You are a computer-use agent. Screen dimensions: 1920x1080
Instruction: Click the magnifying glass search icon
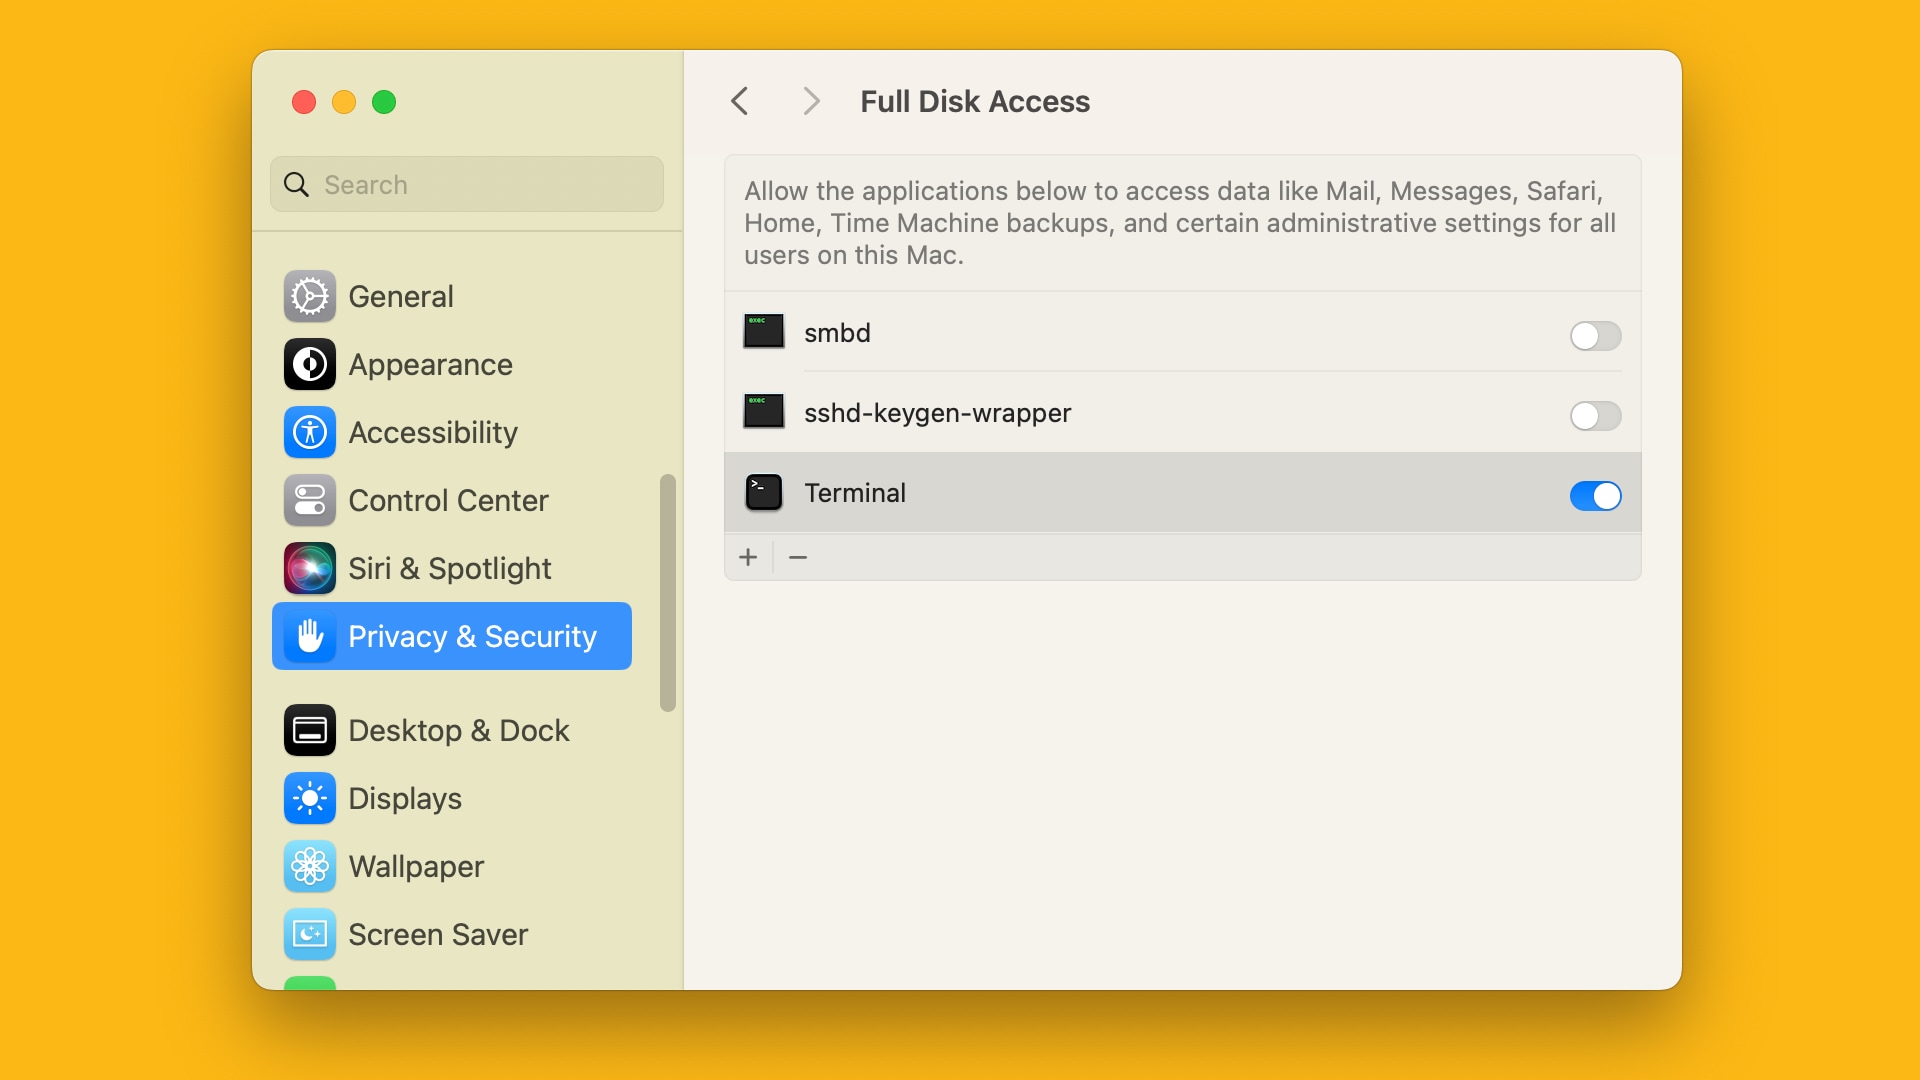tap(296, 184)
